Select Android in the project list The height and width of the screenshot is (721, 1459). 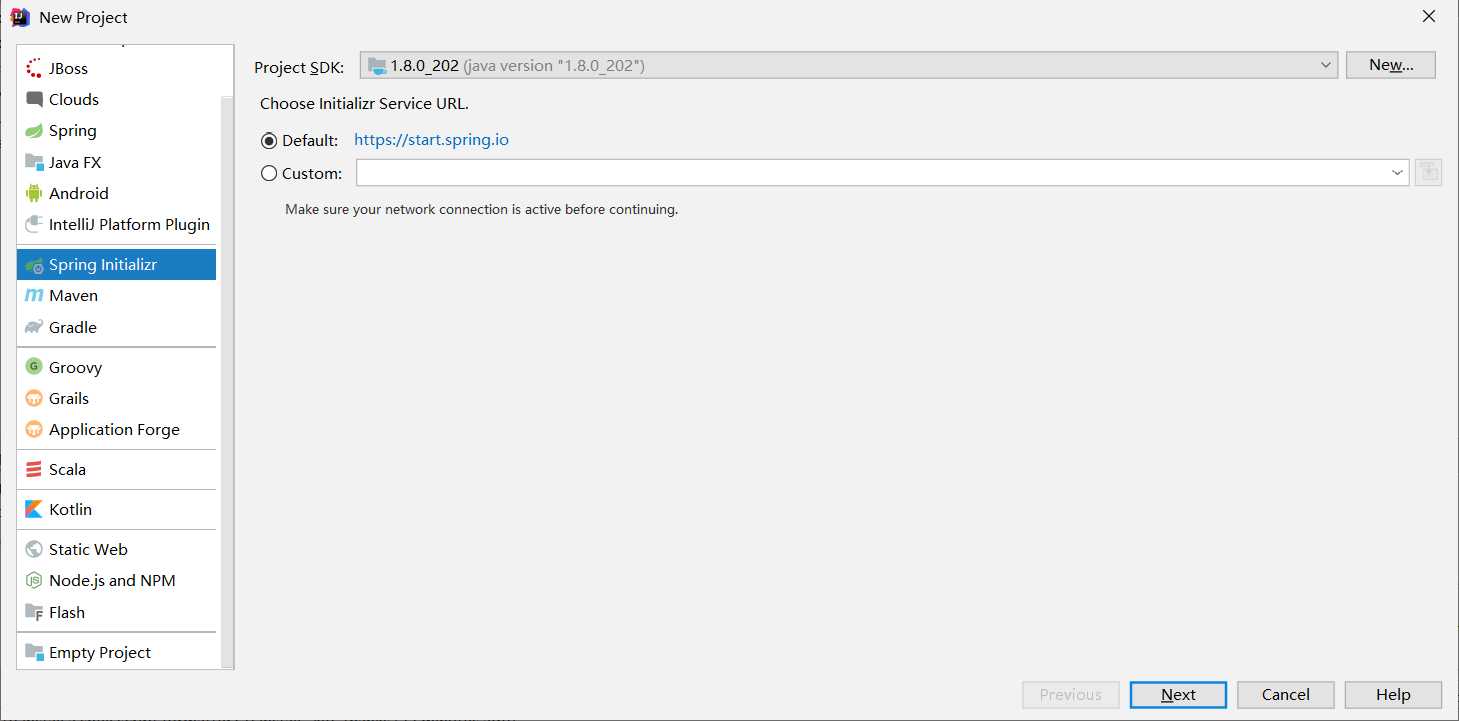(x=116, y=193)
